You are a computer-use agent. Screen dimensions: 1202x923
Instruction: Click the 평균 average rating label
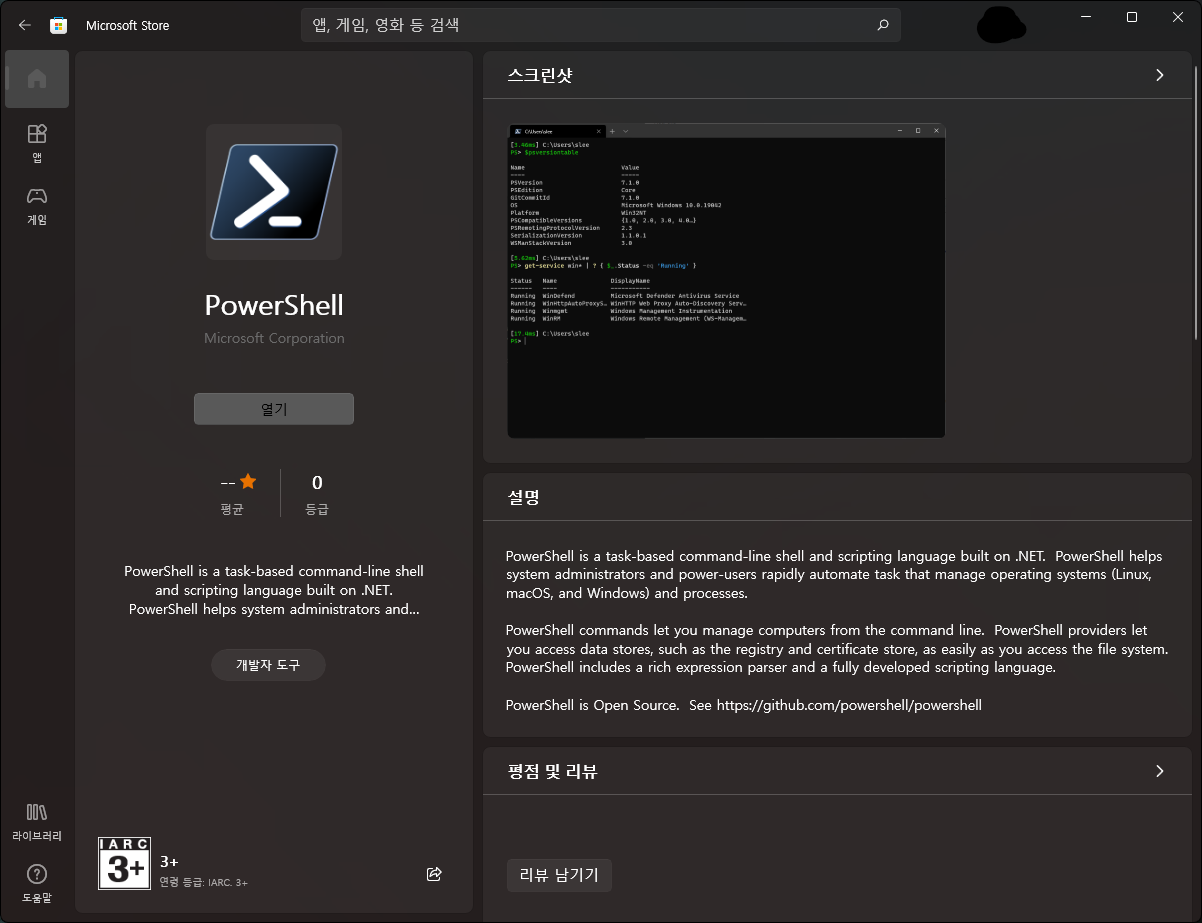pyautogui.click(x=232, y=509)
